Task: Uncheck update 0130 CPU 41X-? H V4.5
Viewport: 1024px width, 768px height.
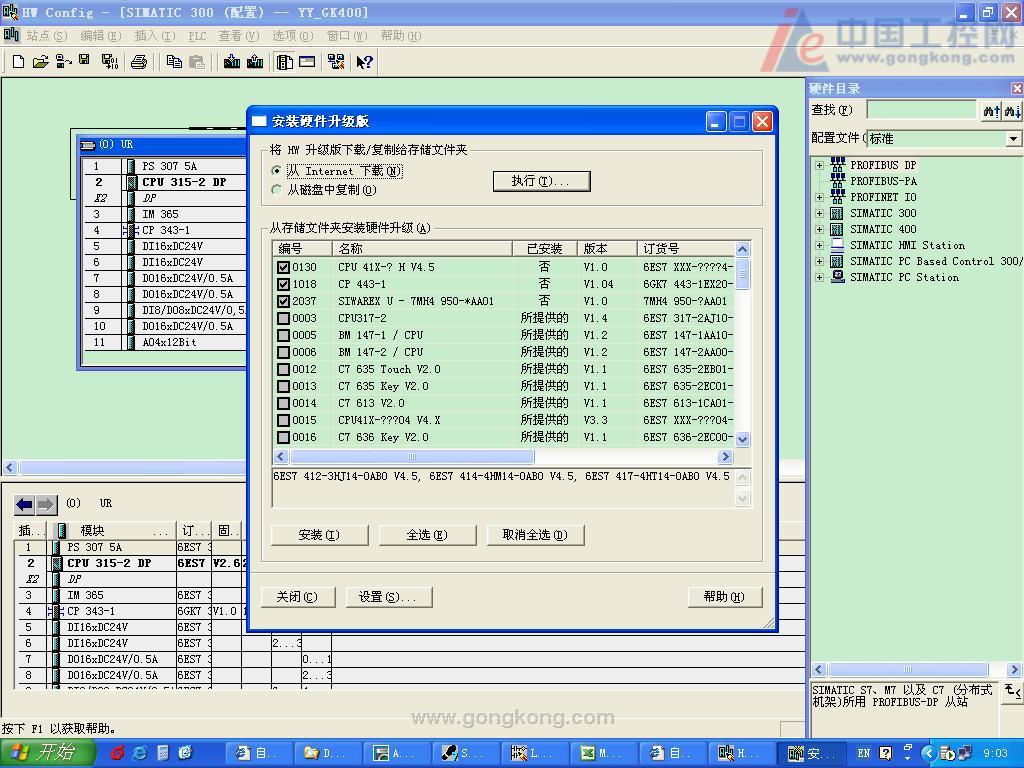Action: coord(283,267)
